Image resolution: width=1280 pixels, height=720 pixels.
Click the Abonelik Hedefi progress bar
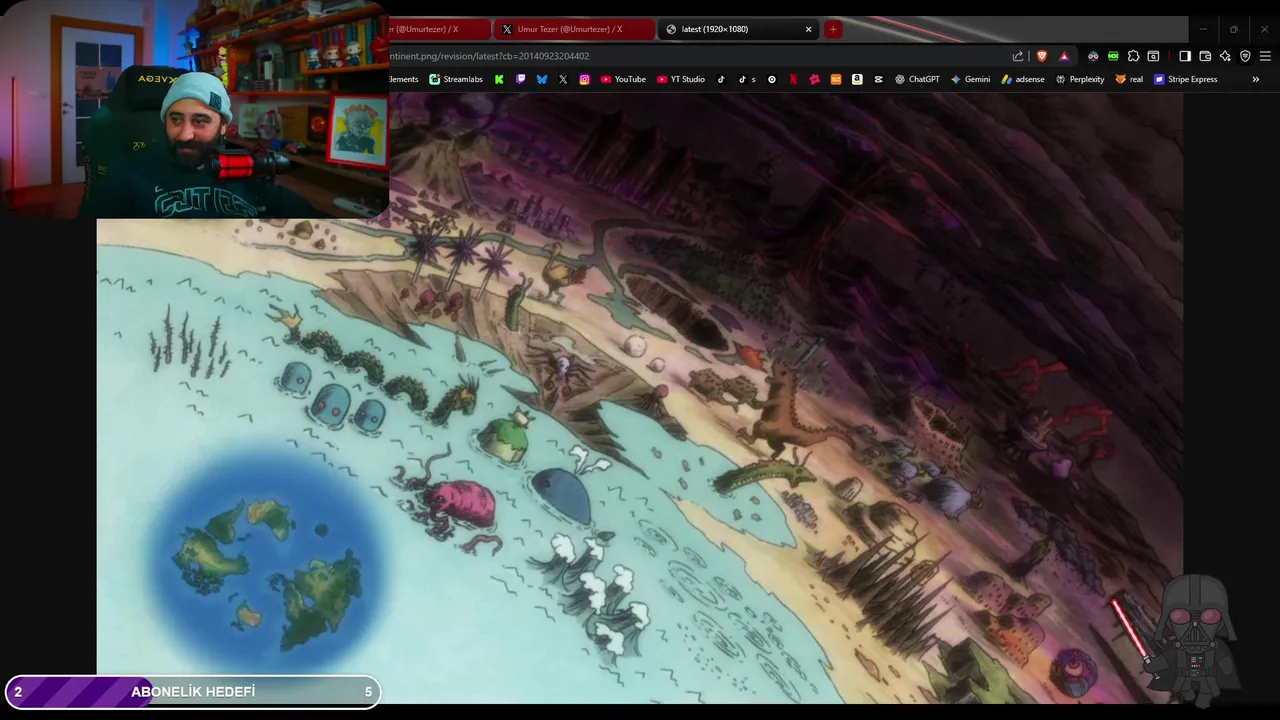click(x=193, y=692)
